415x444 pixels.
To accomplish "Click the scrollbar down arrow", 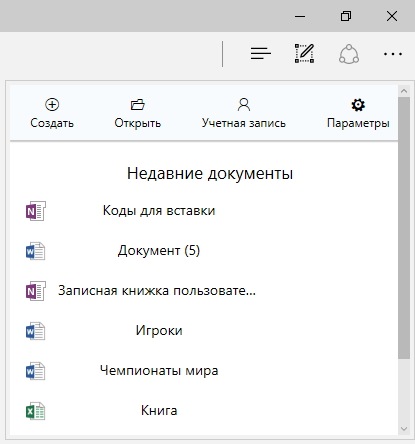I will tap(404, 429).
